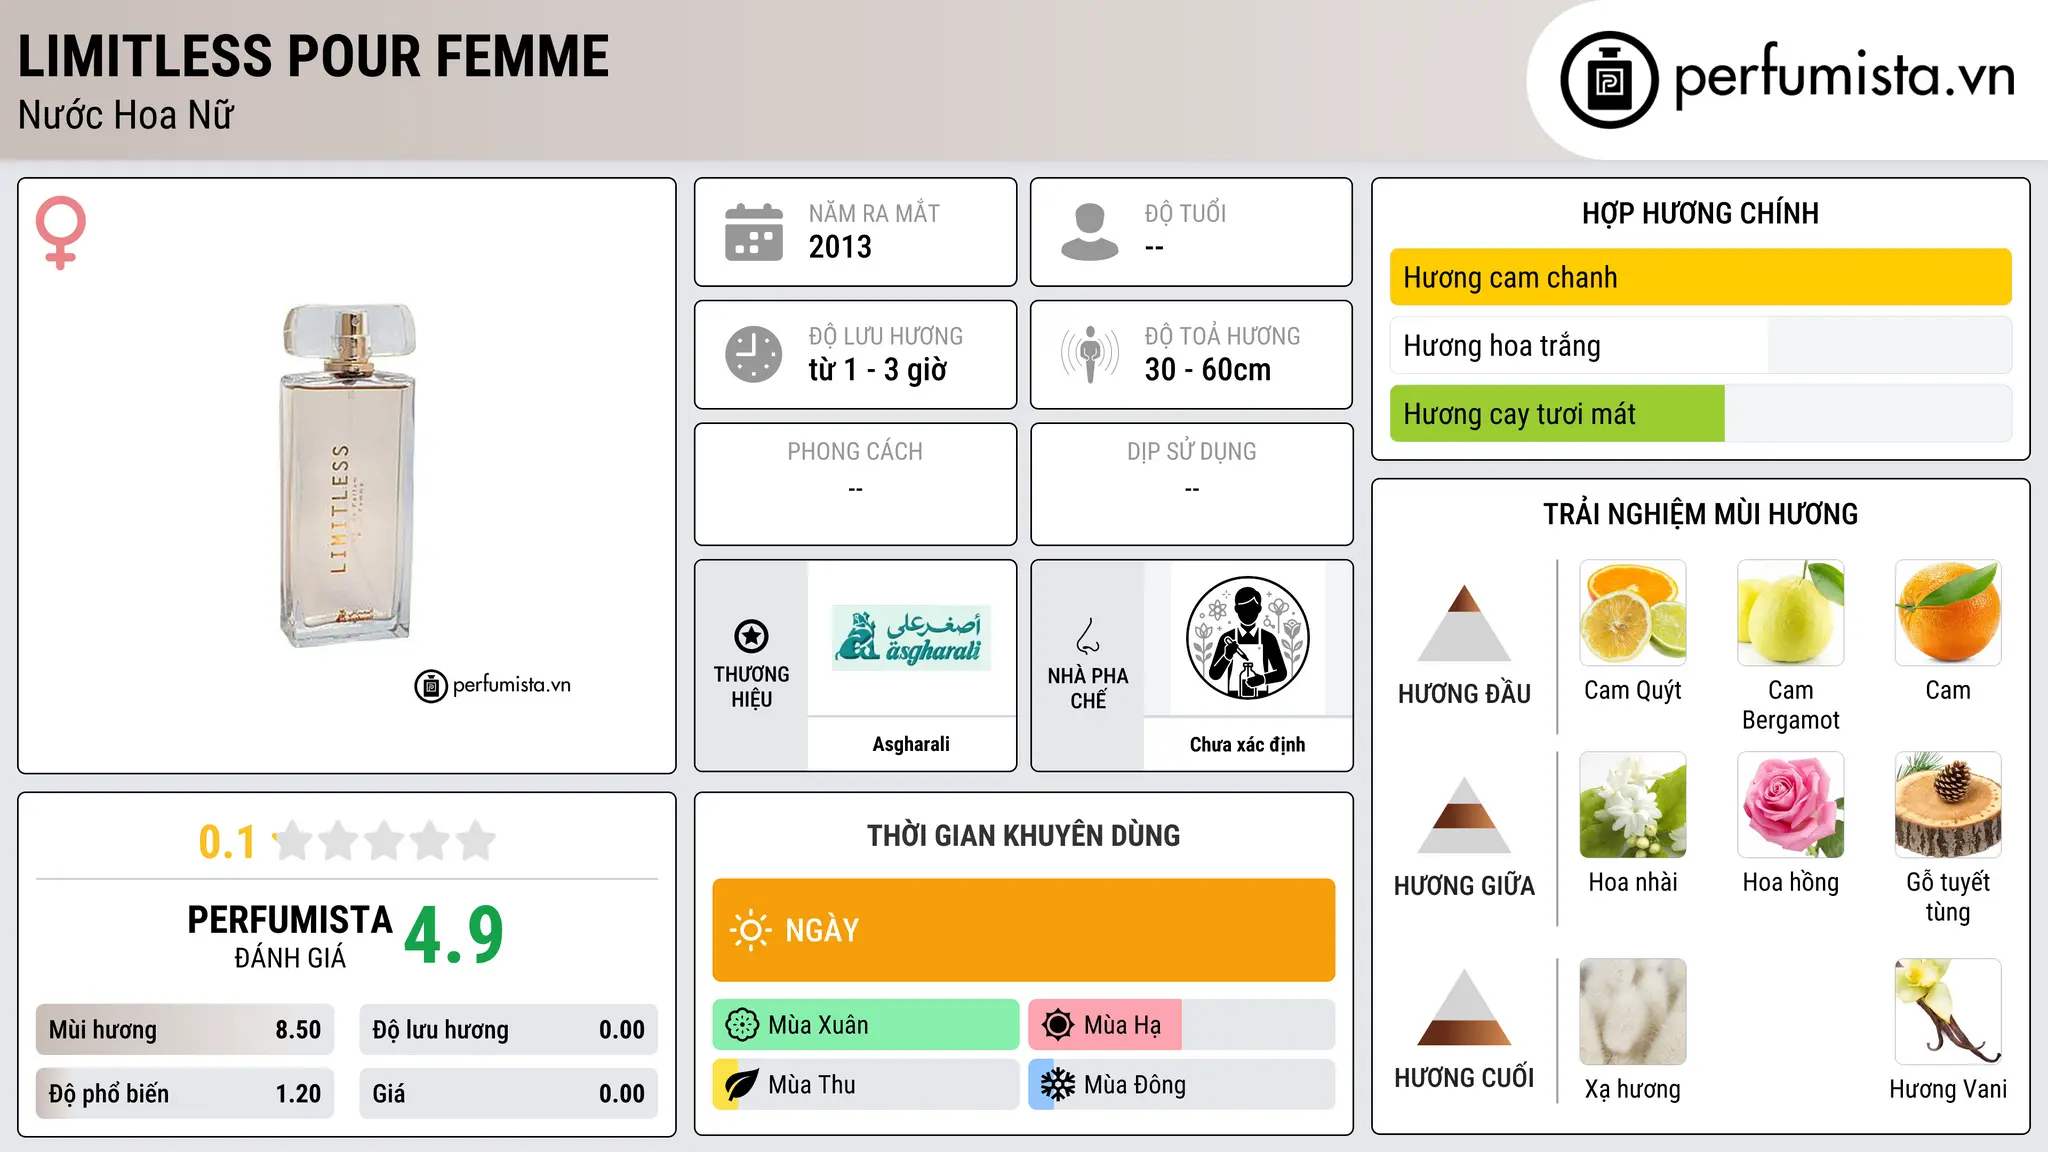Open the Asgharali brand name link

pos(911,744)
